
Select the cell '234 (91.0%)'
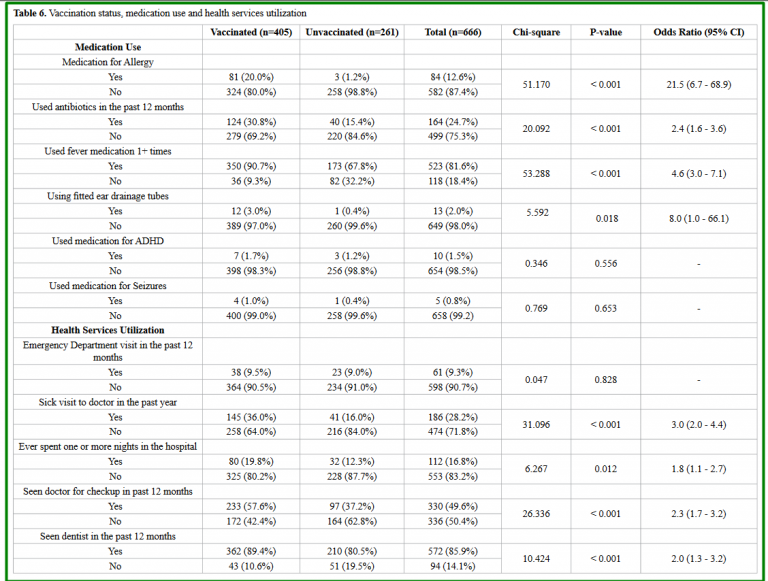pos(352,387)
